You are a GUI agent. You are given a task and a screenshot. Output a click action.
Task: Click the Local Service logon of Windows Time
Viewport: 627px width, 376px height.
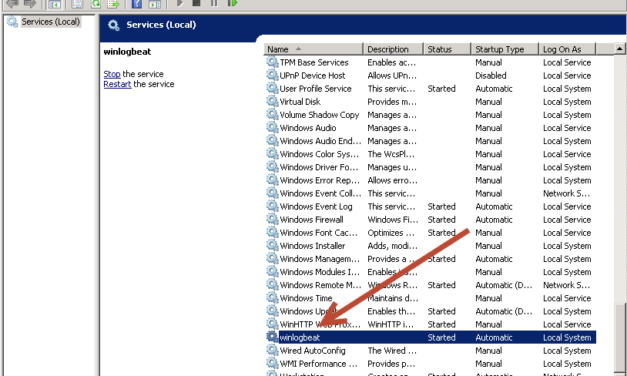567,298
